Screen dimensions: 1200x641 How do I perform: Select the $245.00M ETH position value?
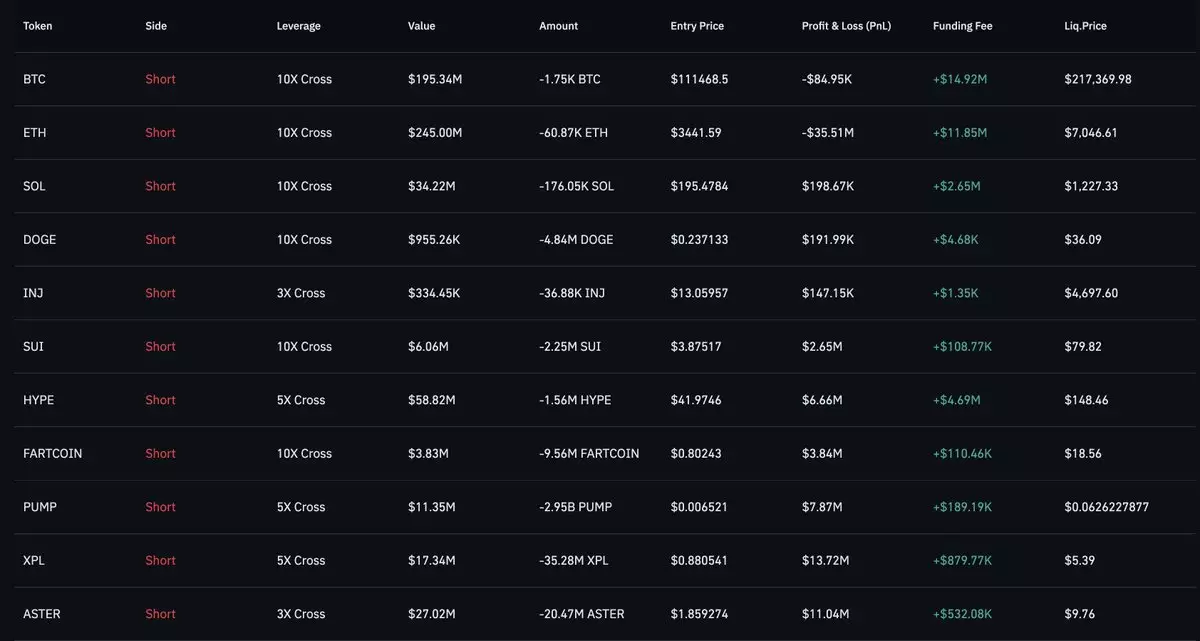(435, 133)
